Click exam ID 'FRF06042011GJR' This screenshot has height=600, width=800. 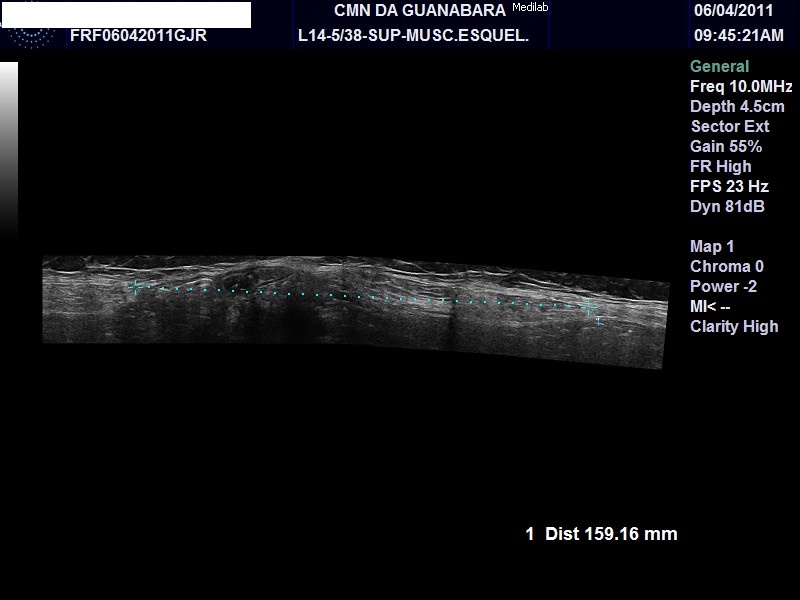pos(138,36)
